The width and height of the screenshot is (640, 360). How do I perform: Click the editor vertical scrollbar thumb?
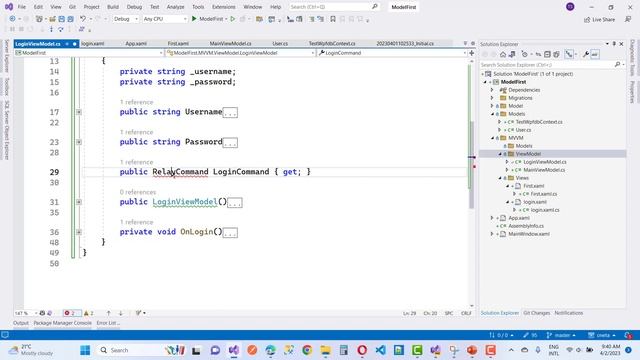click(471, 165)
